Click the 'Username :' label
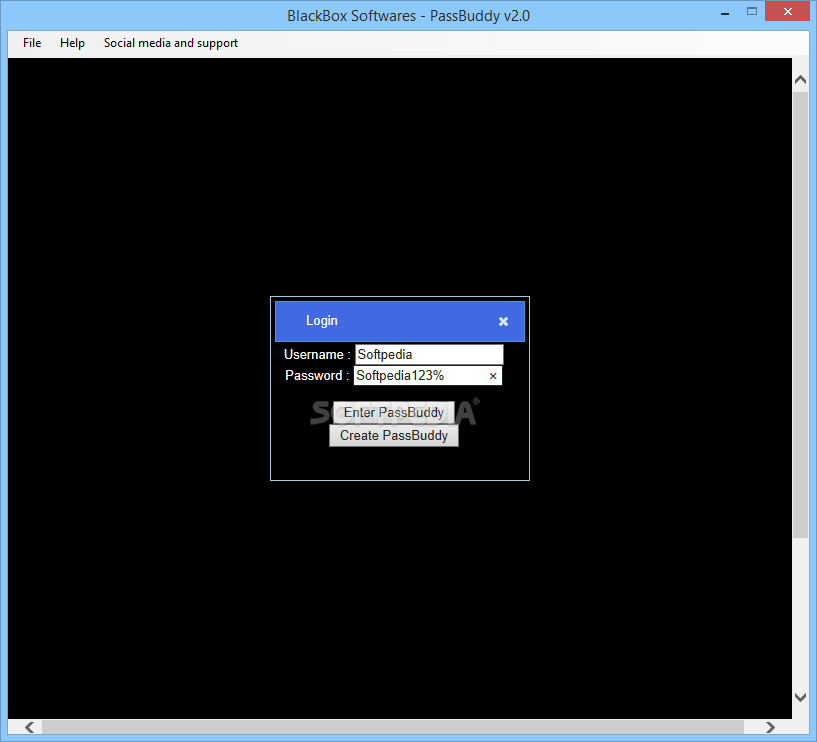Image resolution: width=817 pixels, height=742 pixels. point(317,354)
